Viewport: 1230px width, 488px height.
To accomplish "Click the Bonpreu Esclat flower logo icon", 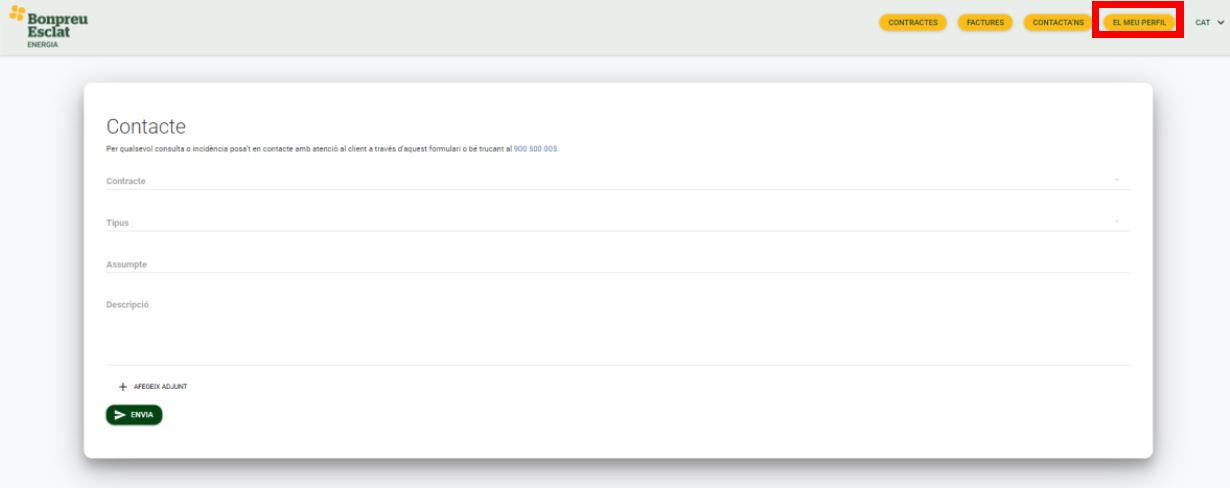I will (17, 14).
